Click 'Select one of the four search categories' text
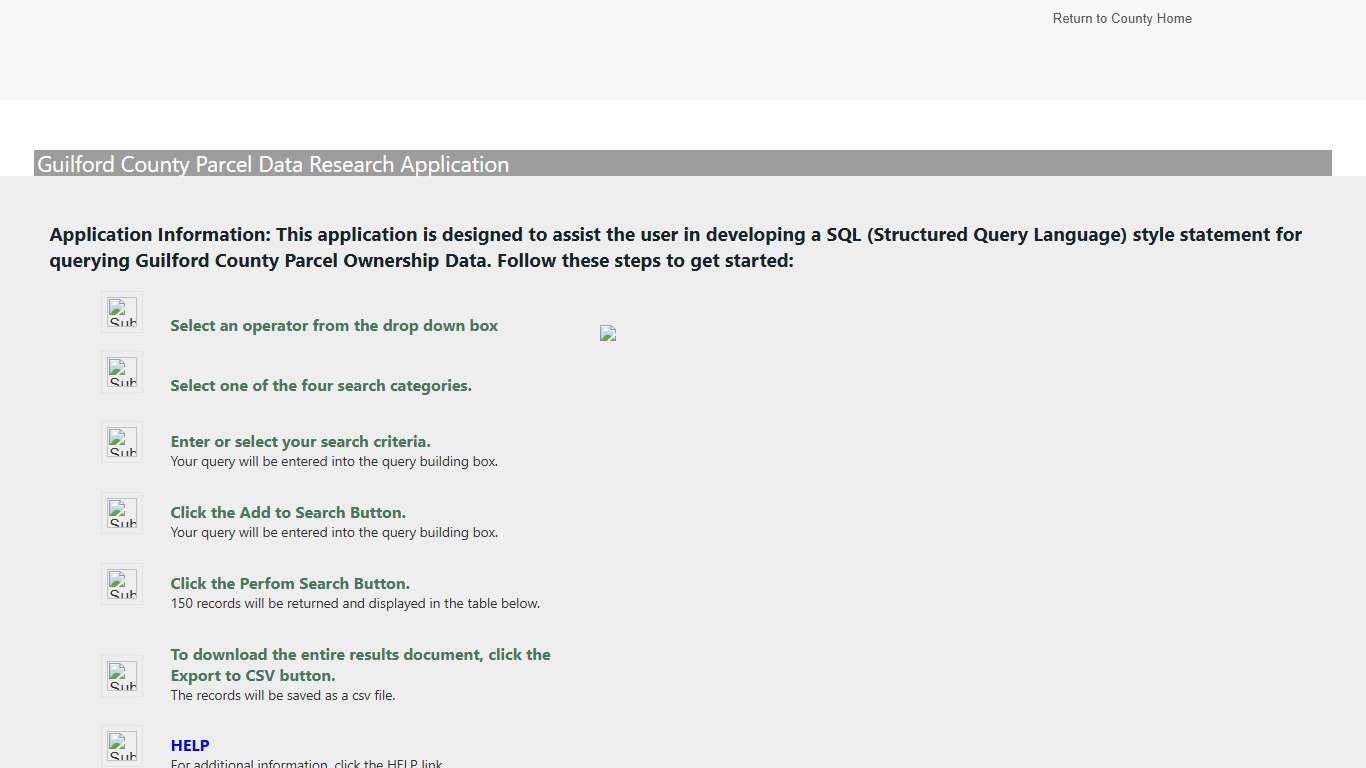The height and width of the screenshot is (768, 1366). pyautogui.click(x=321, y=386)
